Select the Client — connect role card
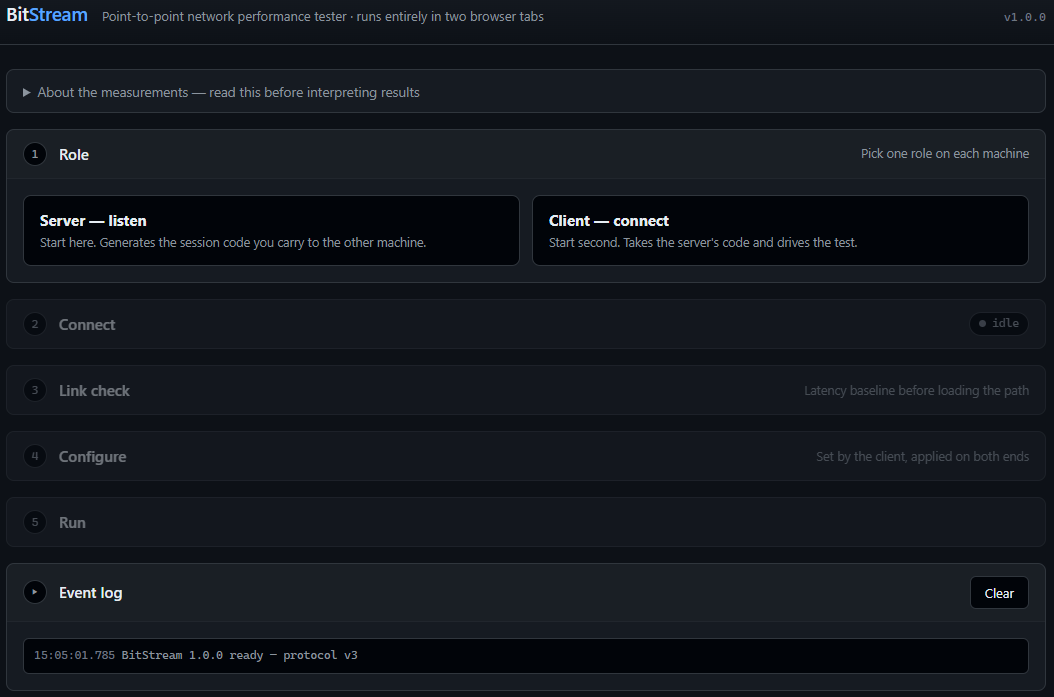This screenshot has width=1054, height=697. (x=780, y=231)
